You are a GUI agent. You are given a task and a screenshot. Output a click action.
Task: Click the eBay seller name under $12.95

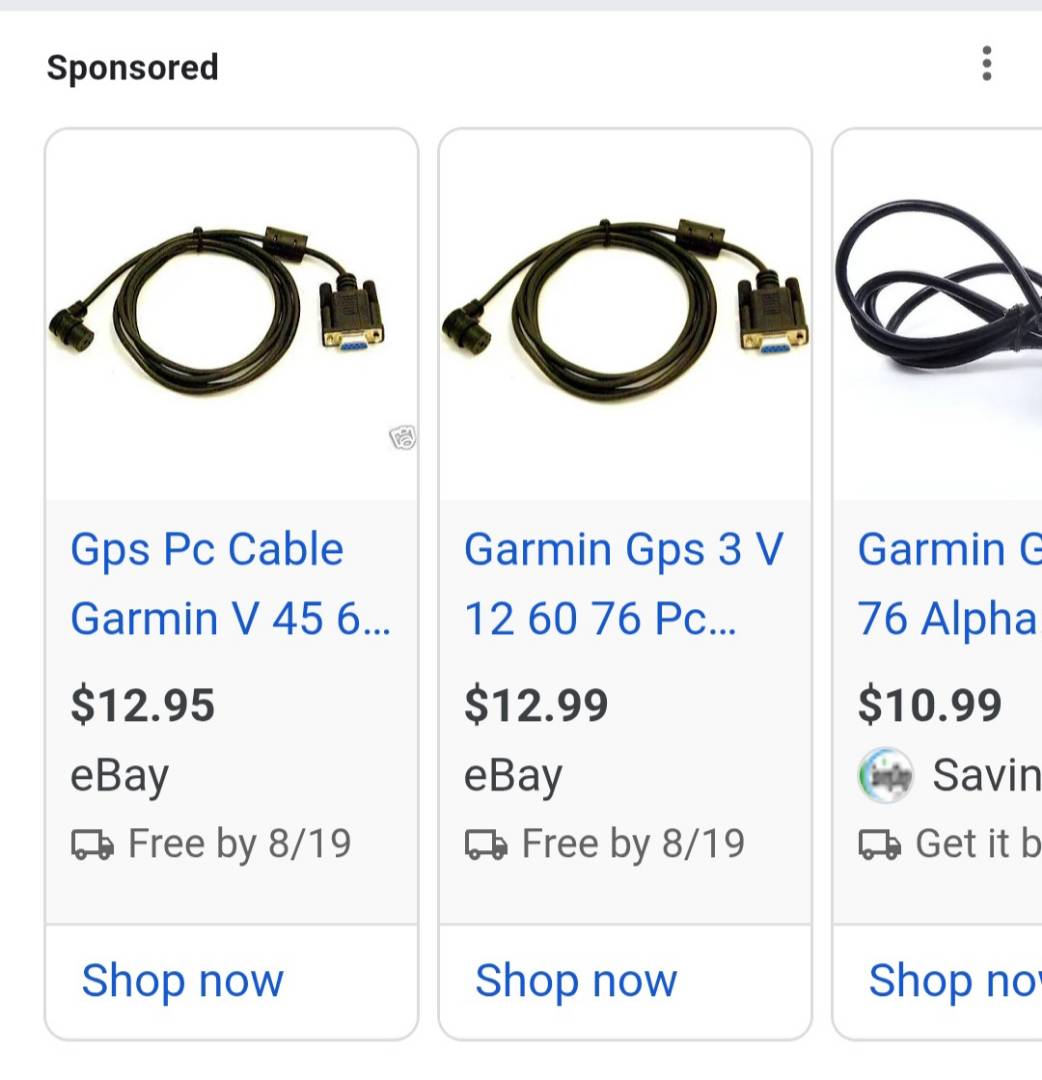coord(119,776)
